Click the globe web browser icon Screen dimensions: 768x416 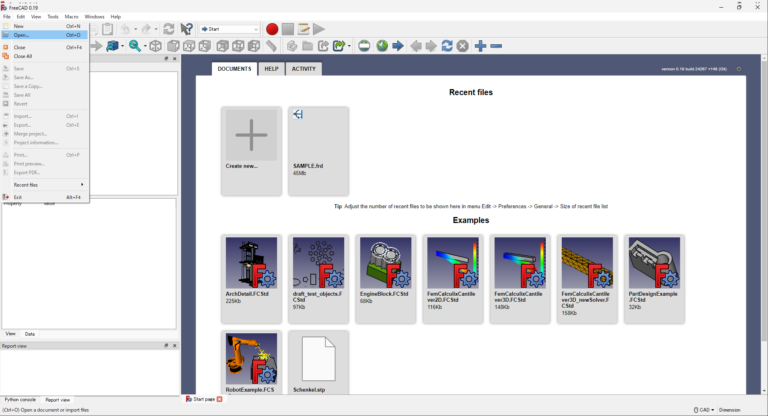click(381, 46)
